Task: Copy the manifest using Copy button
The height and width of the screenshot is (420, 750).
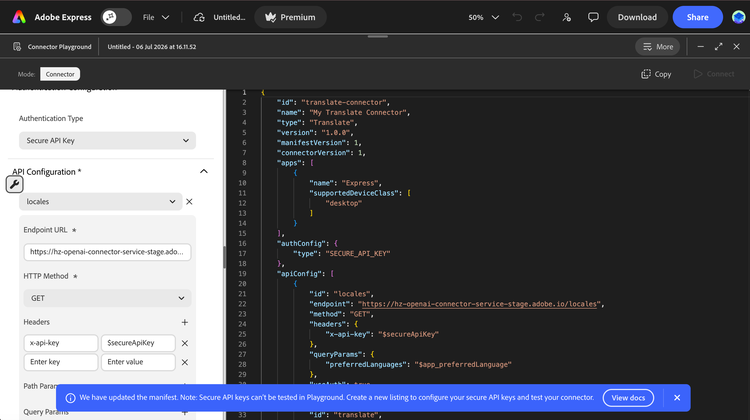Action: pyautogui.click(x=656, y=74)
